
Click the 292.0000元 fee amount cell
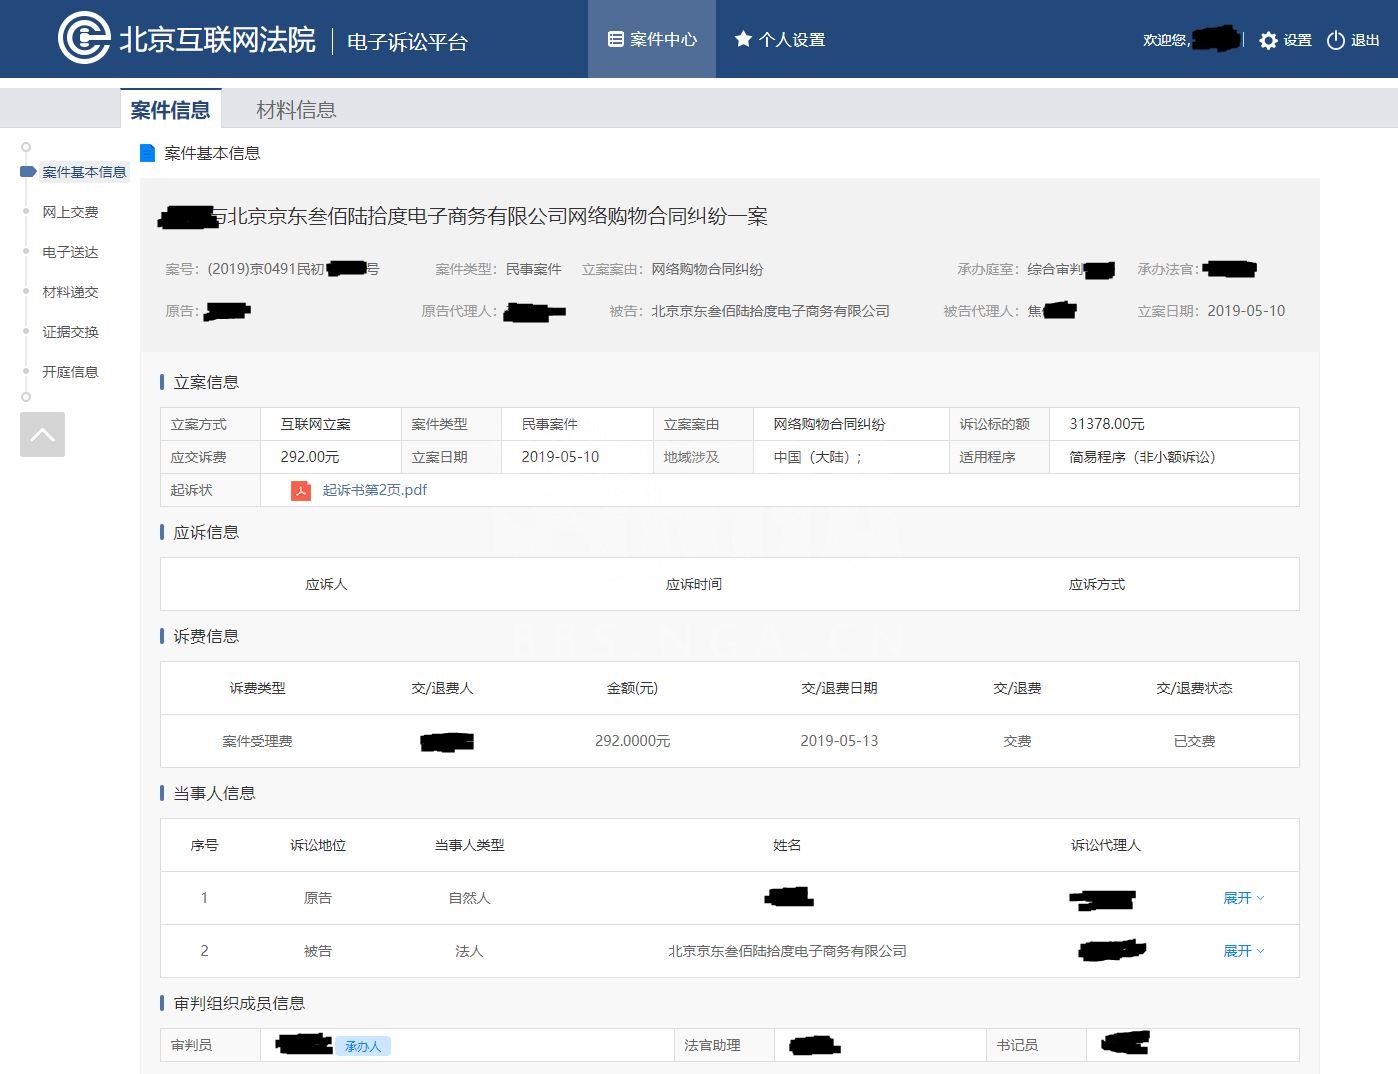point(632,741)
